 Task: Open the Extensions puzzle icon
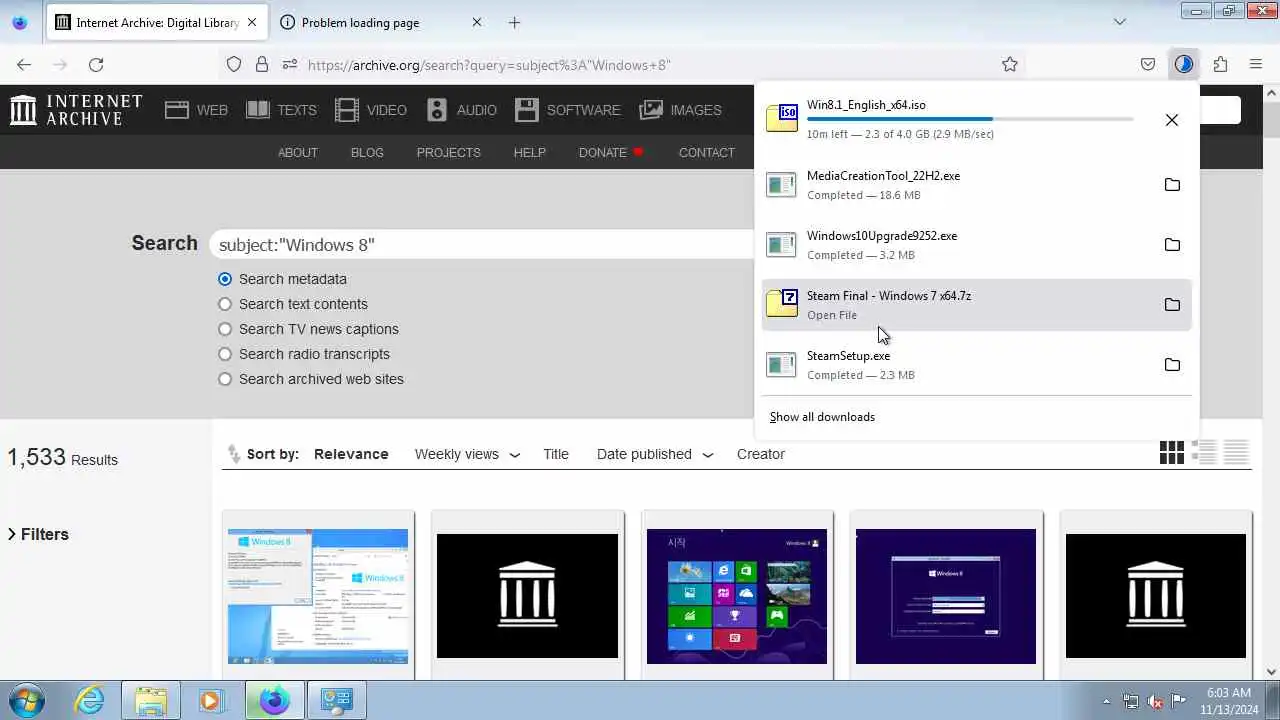[1220, 64]
